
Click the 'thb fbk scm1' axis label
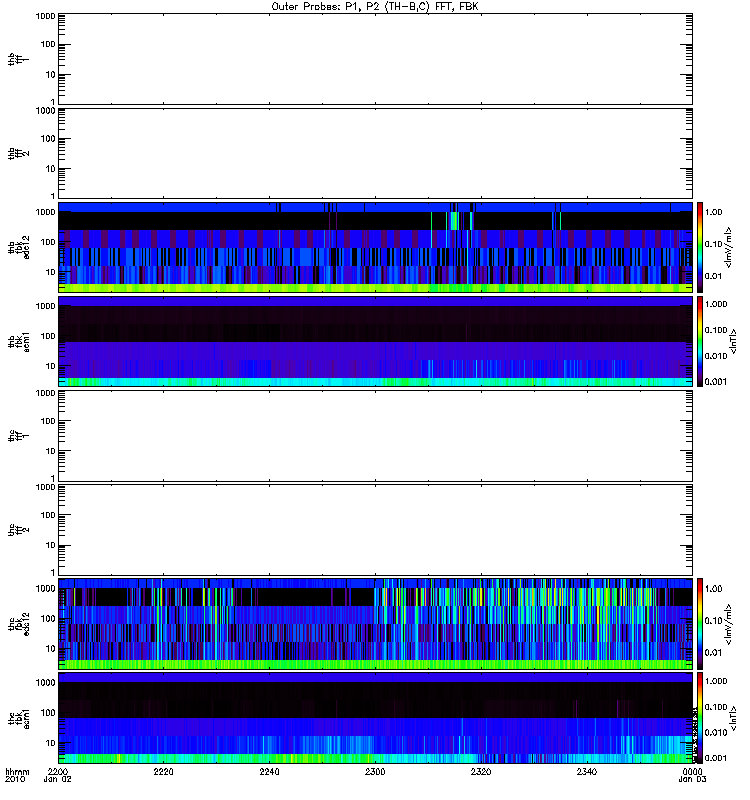tap(19, 341)
